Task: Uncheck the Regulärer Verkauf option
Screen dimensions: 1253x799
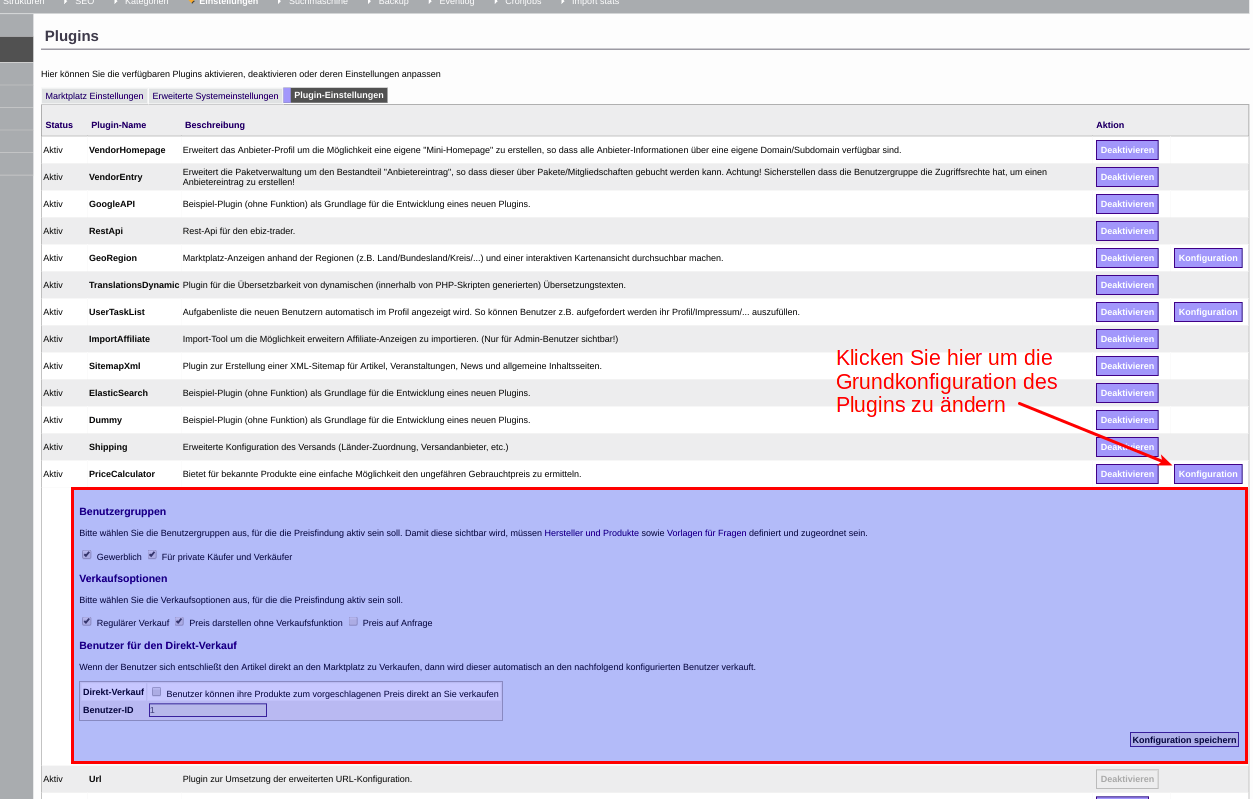Action: click(x=87, y=621)
